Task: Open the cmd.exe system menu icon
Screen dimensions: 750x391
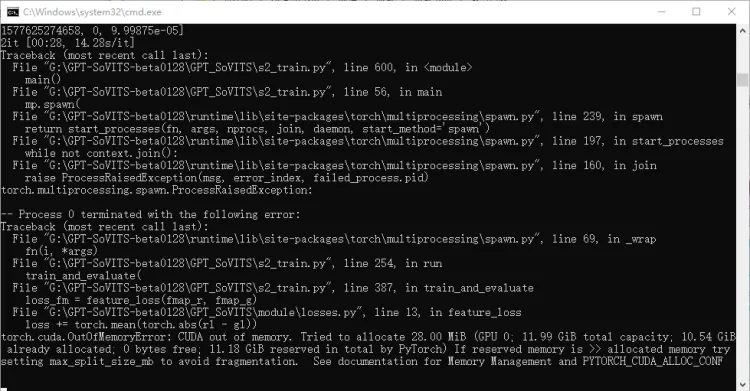Action: (x=12, y=12)
